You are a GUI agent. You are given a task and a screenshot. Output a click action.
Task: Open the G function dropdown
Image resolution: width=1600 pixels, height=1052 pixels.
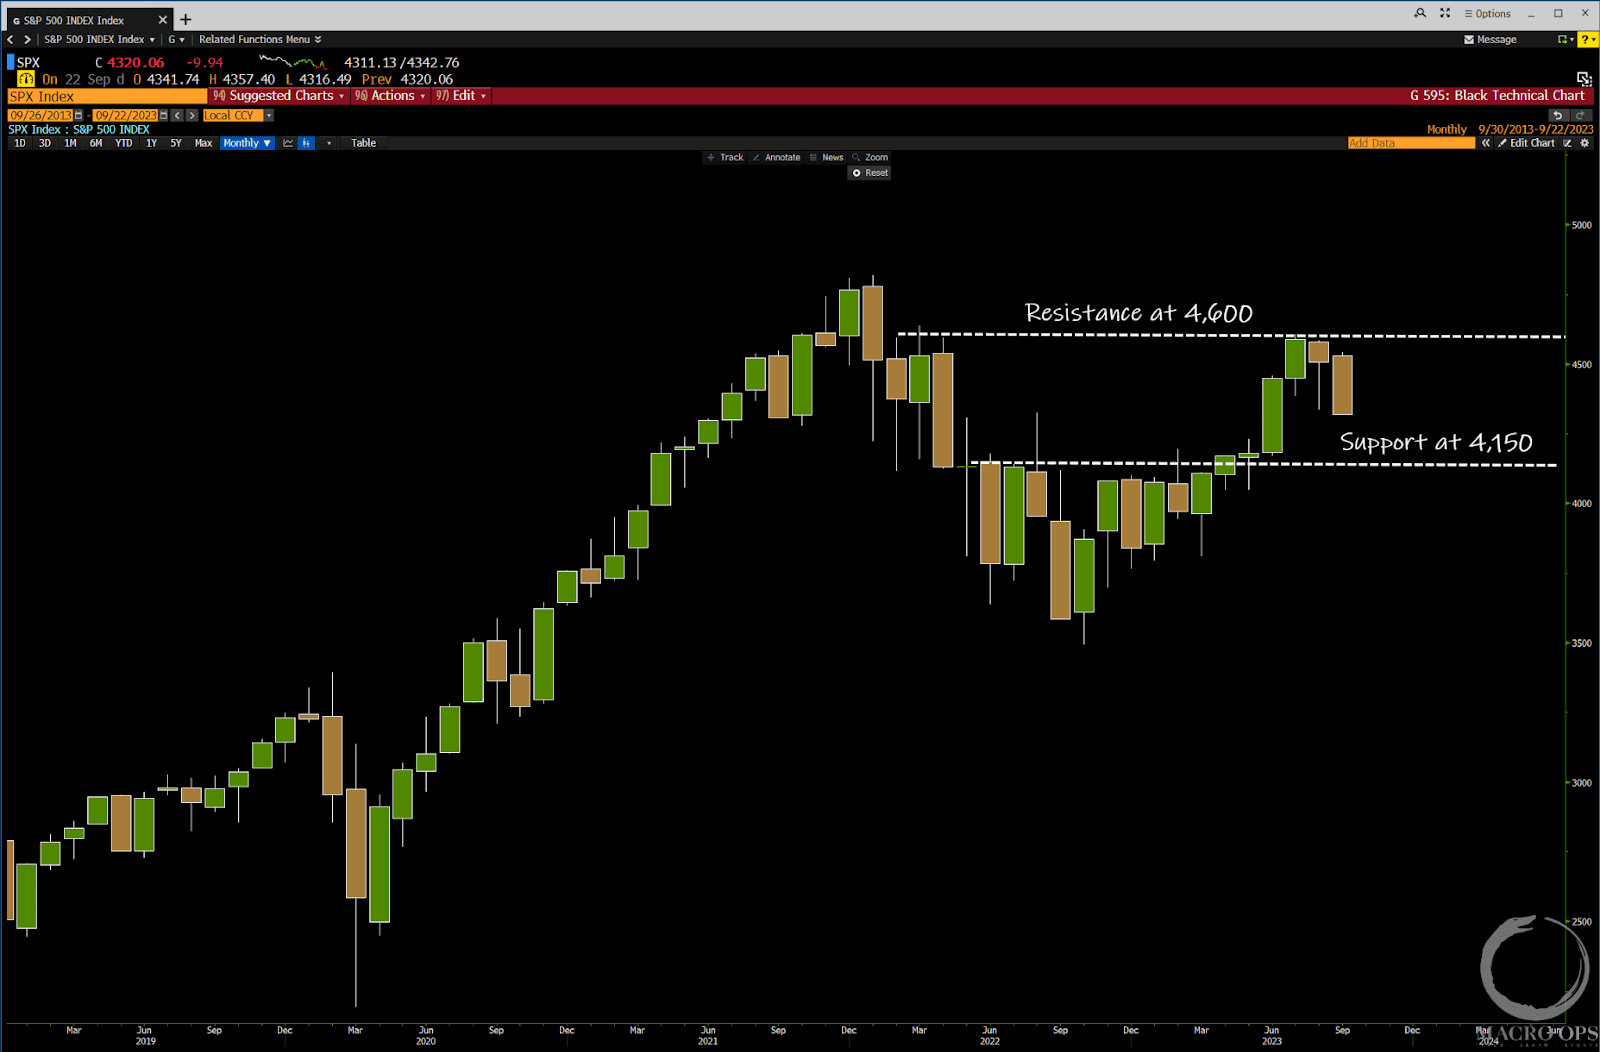(176, 39)
